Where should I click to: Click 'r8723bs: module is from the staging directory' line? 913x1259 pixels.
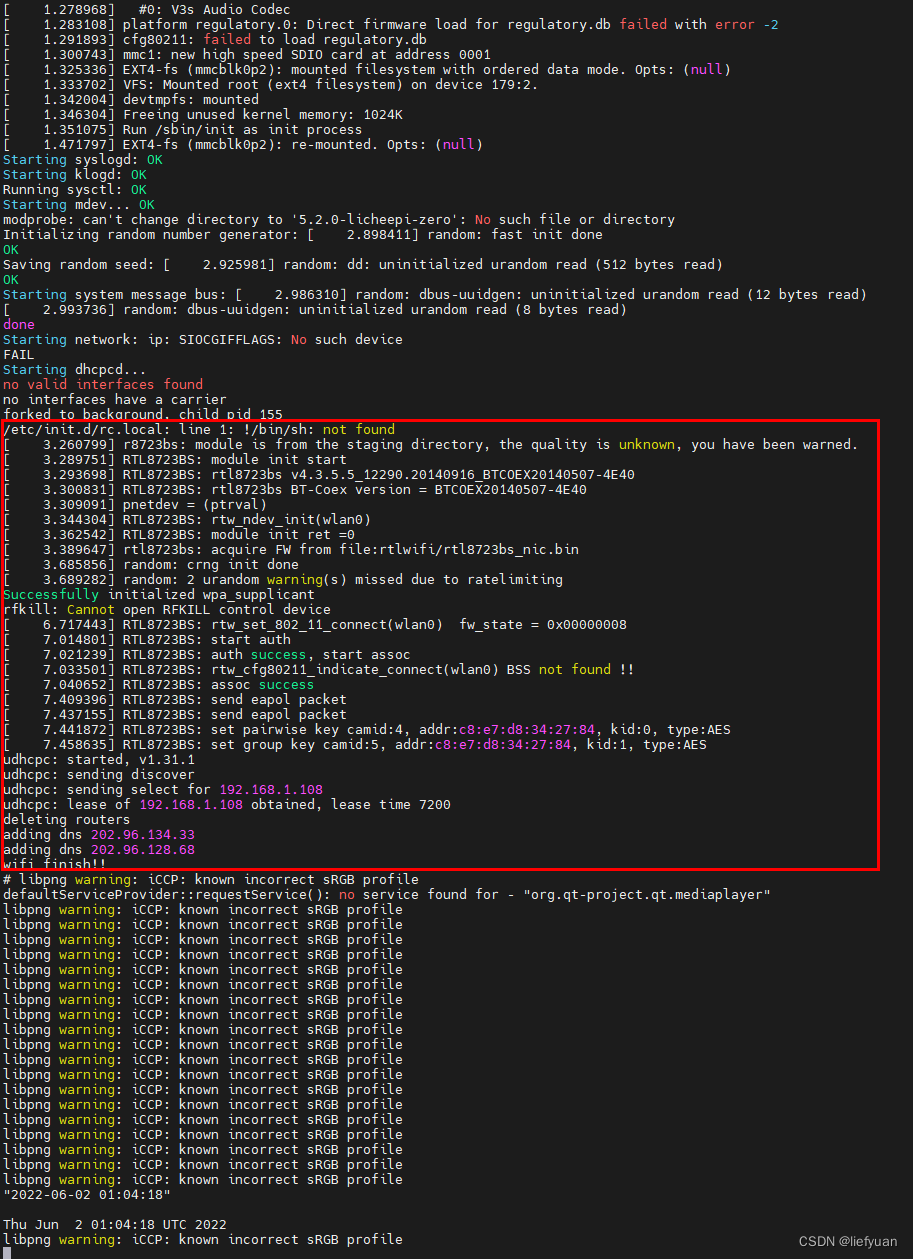(431, 444)
